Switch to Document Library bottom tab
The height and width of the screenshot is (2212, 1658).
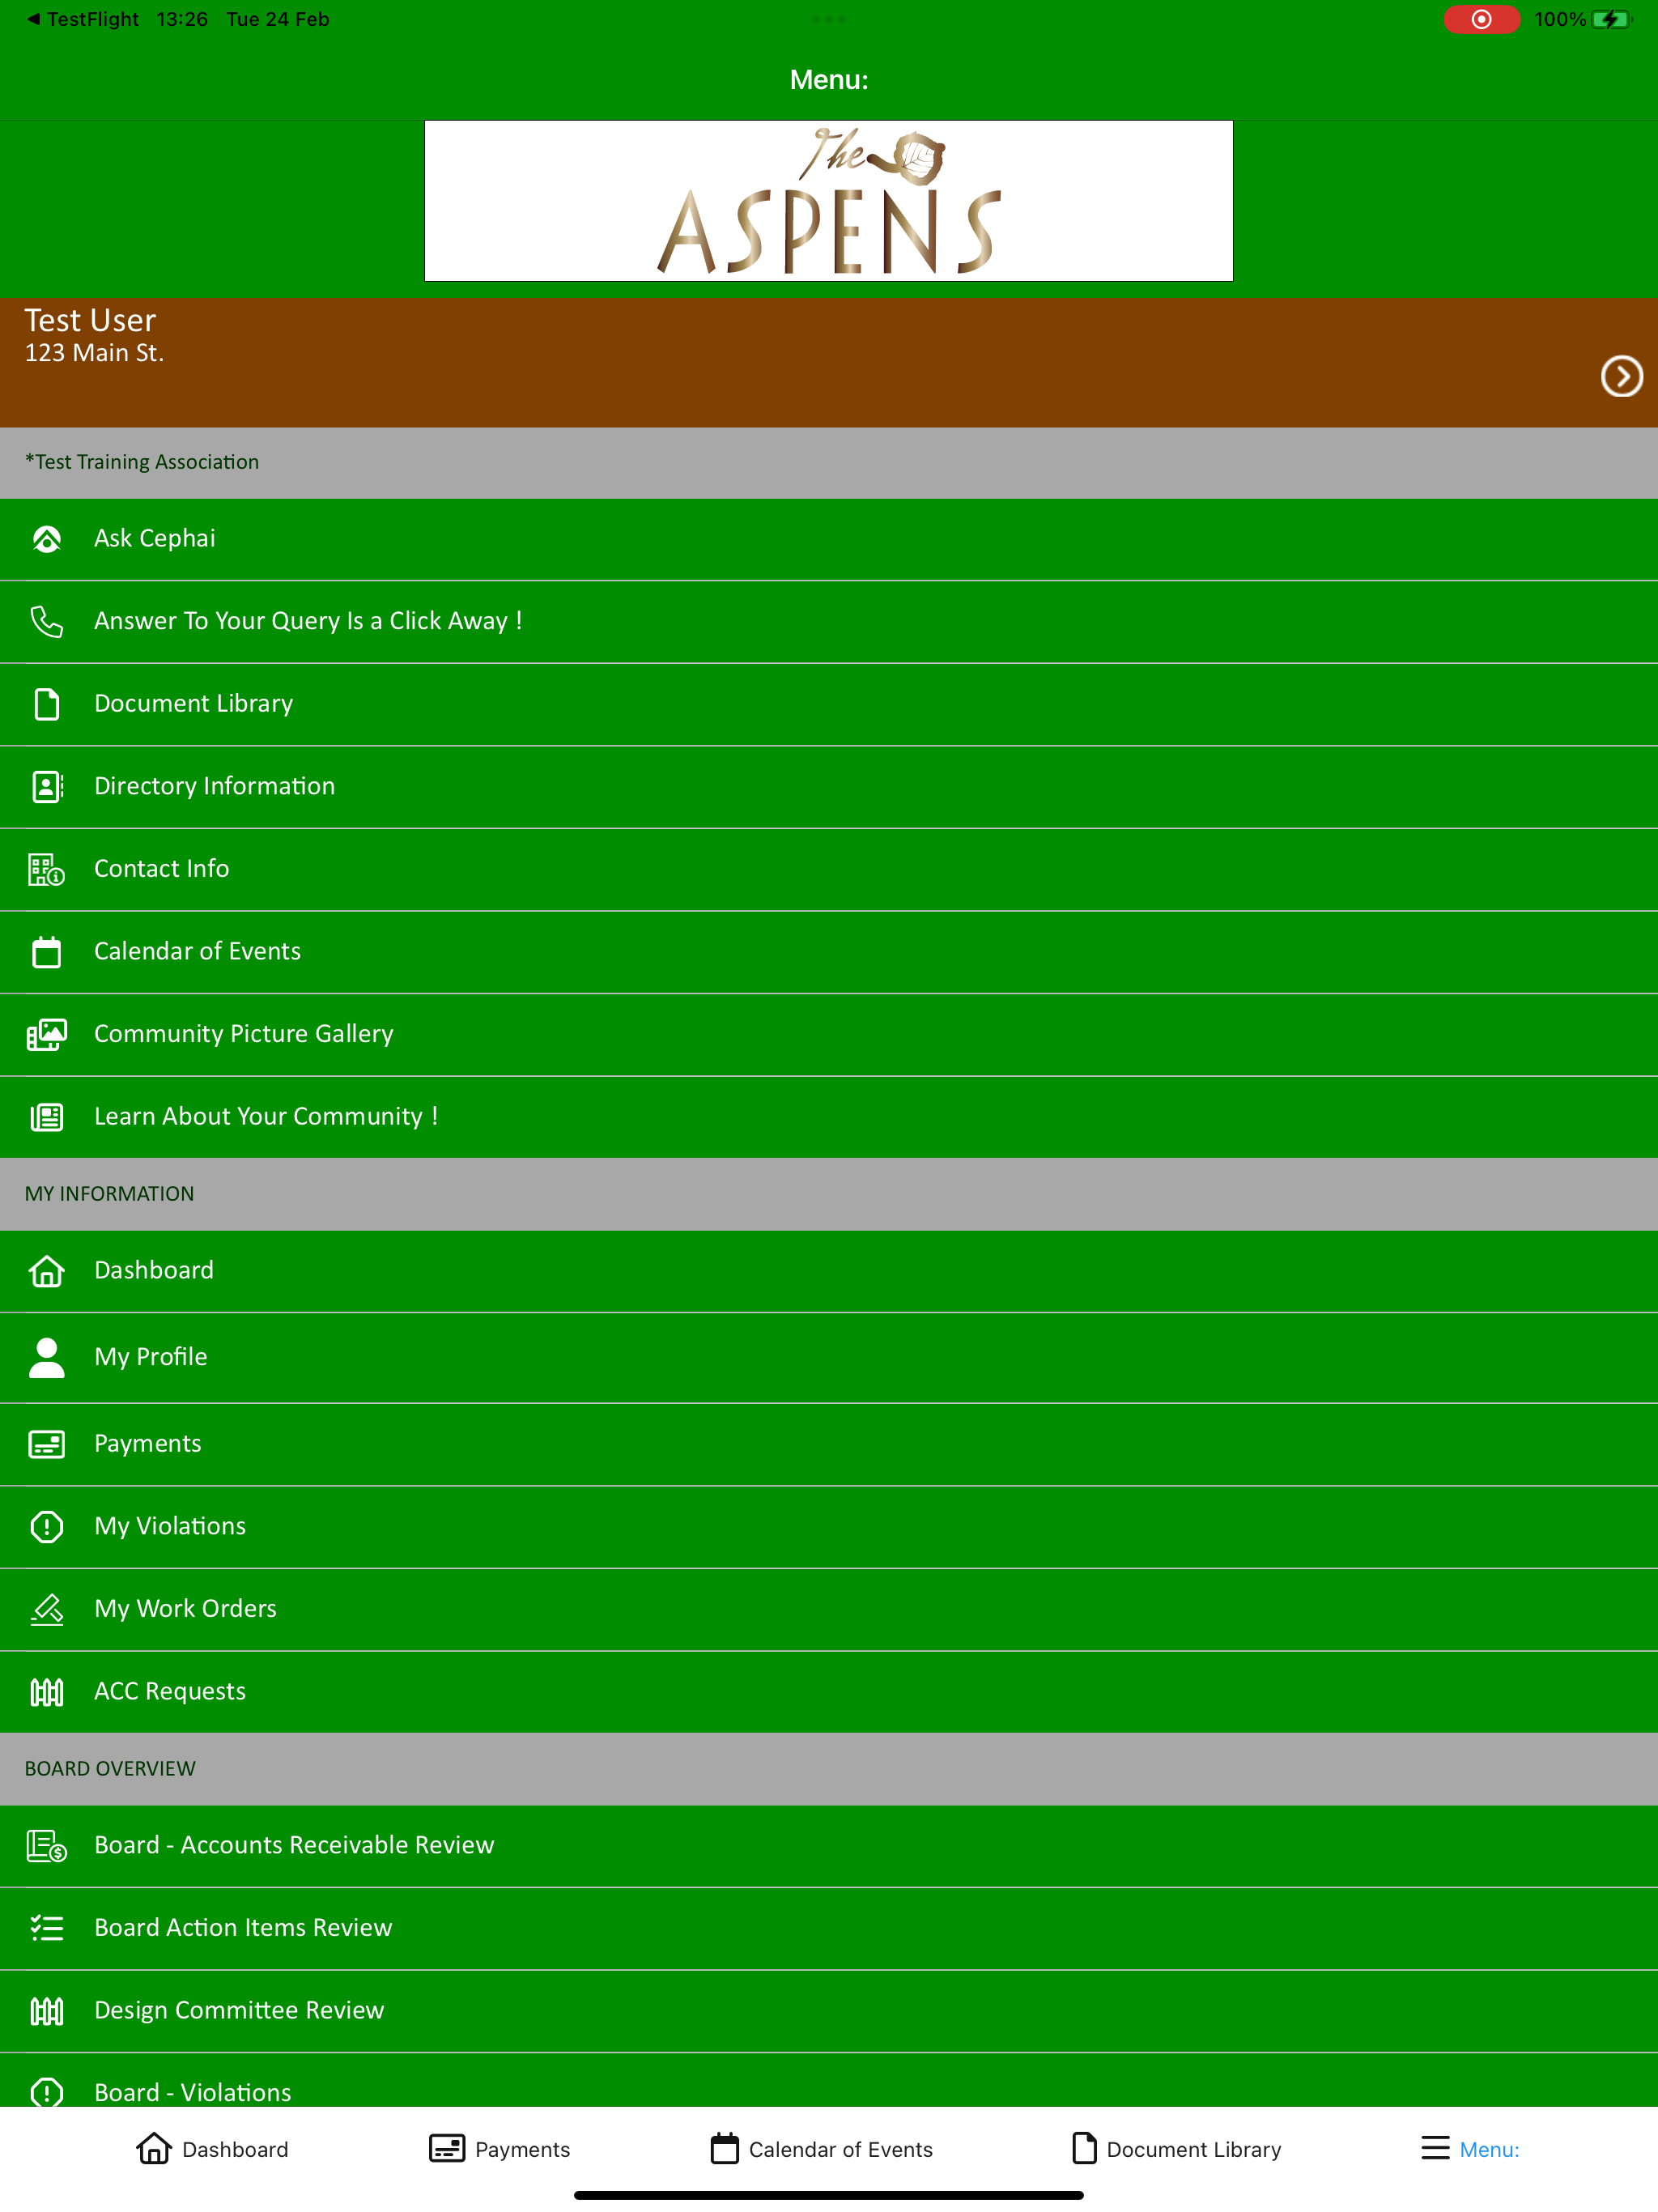(1176, 2148)
